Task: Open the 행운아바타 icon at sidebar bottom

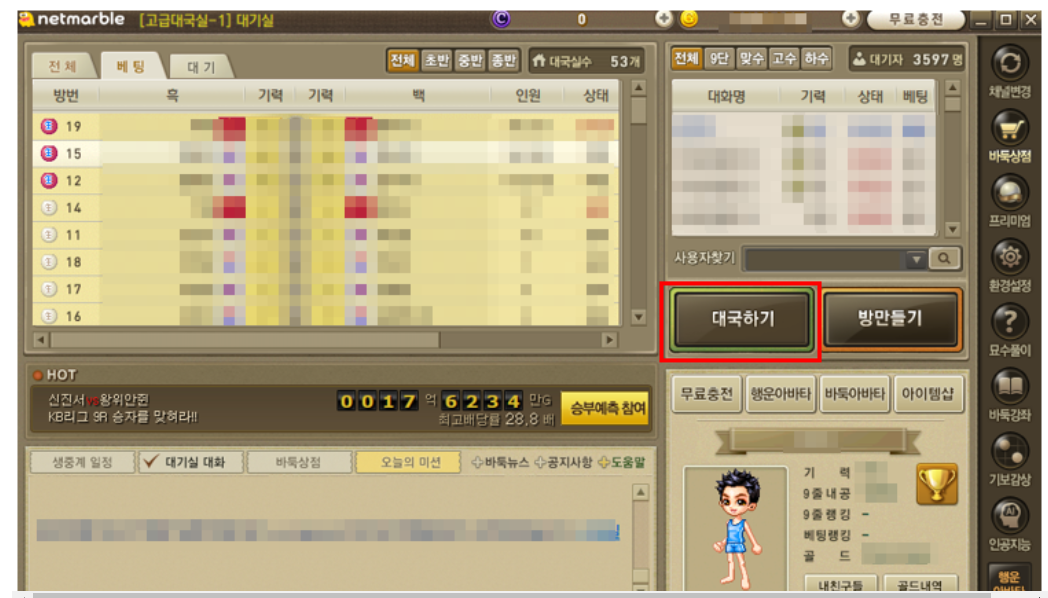Action: pyautogui.click(x=1009, y=580)
